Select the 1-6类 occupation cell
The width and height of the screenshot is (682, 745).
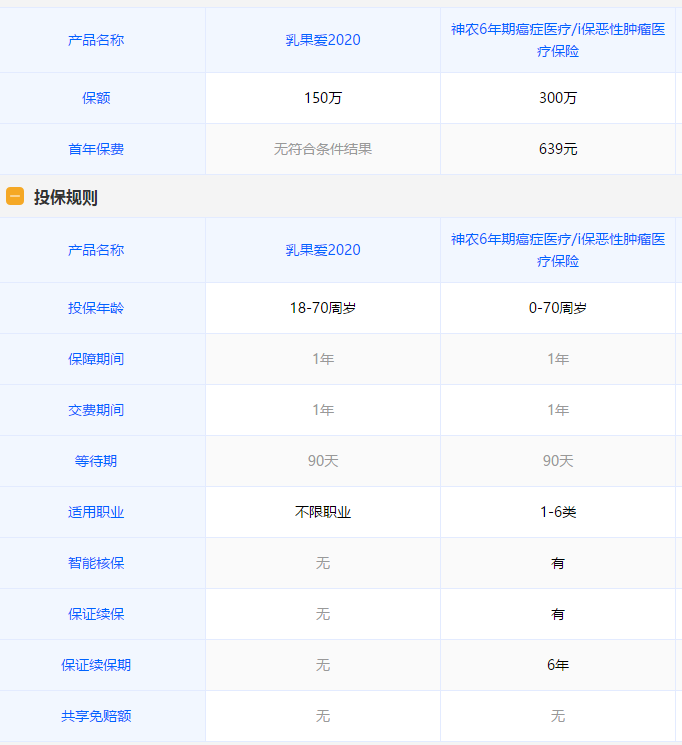[x=558, y=512]
